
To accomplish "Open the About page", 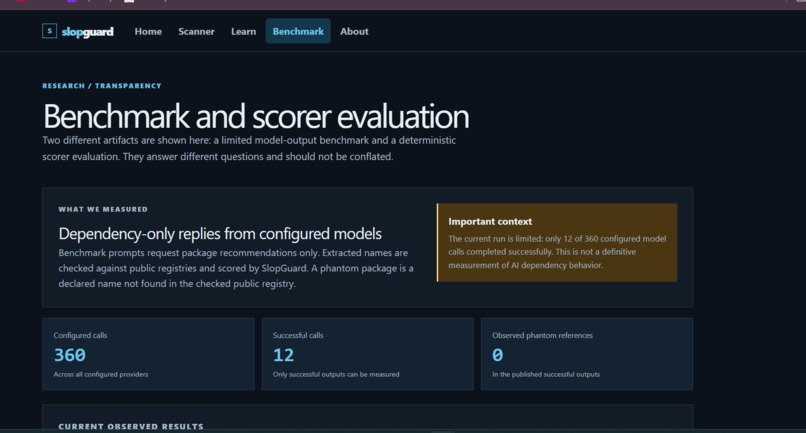I will pos(354,31).
